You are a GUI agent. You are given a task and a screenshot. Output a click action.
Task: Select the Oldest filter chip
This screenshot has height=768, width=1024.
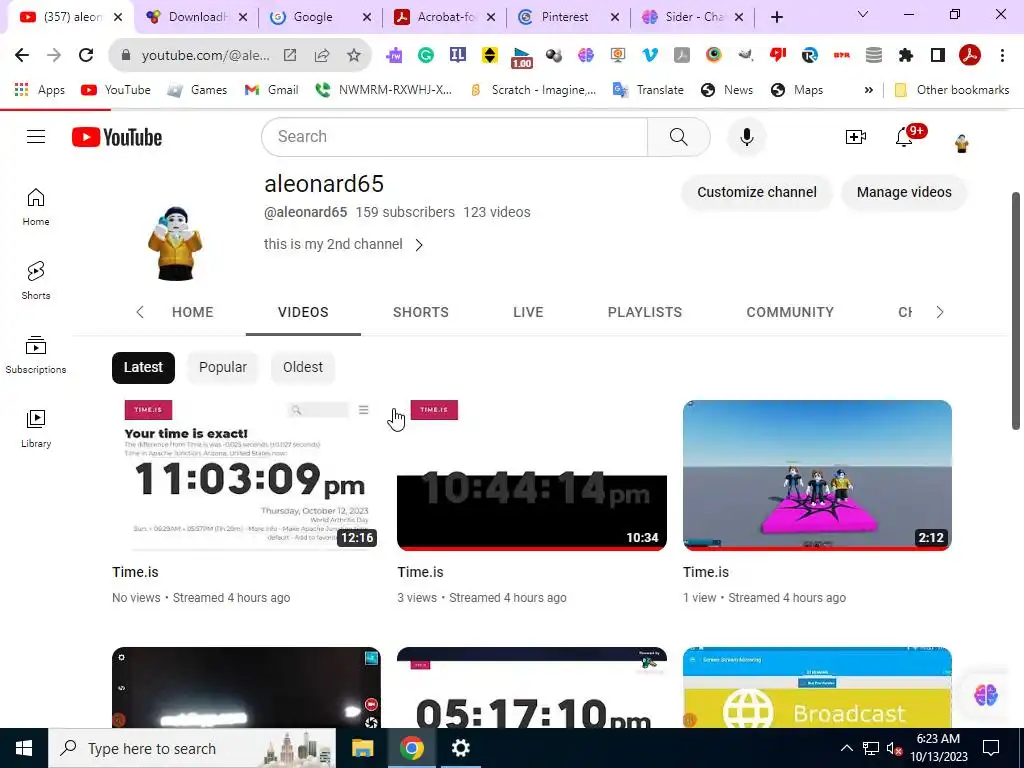(x=302, y=368)
